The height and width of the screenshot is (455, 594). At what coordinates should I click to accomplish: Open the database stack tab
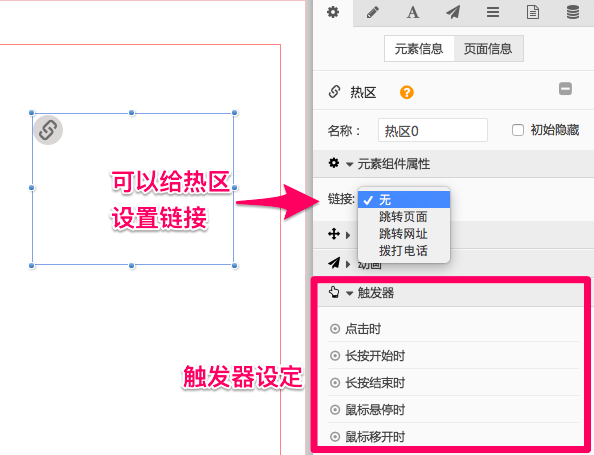[x=573, y=12]
